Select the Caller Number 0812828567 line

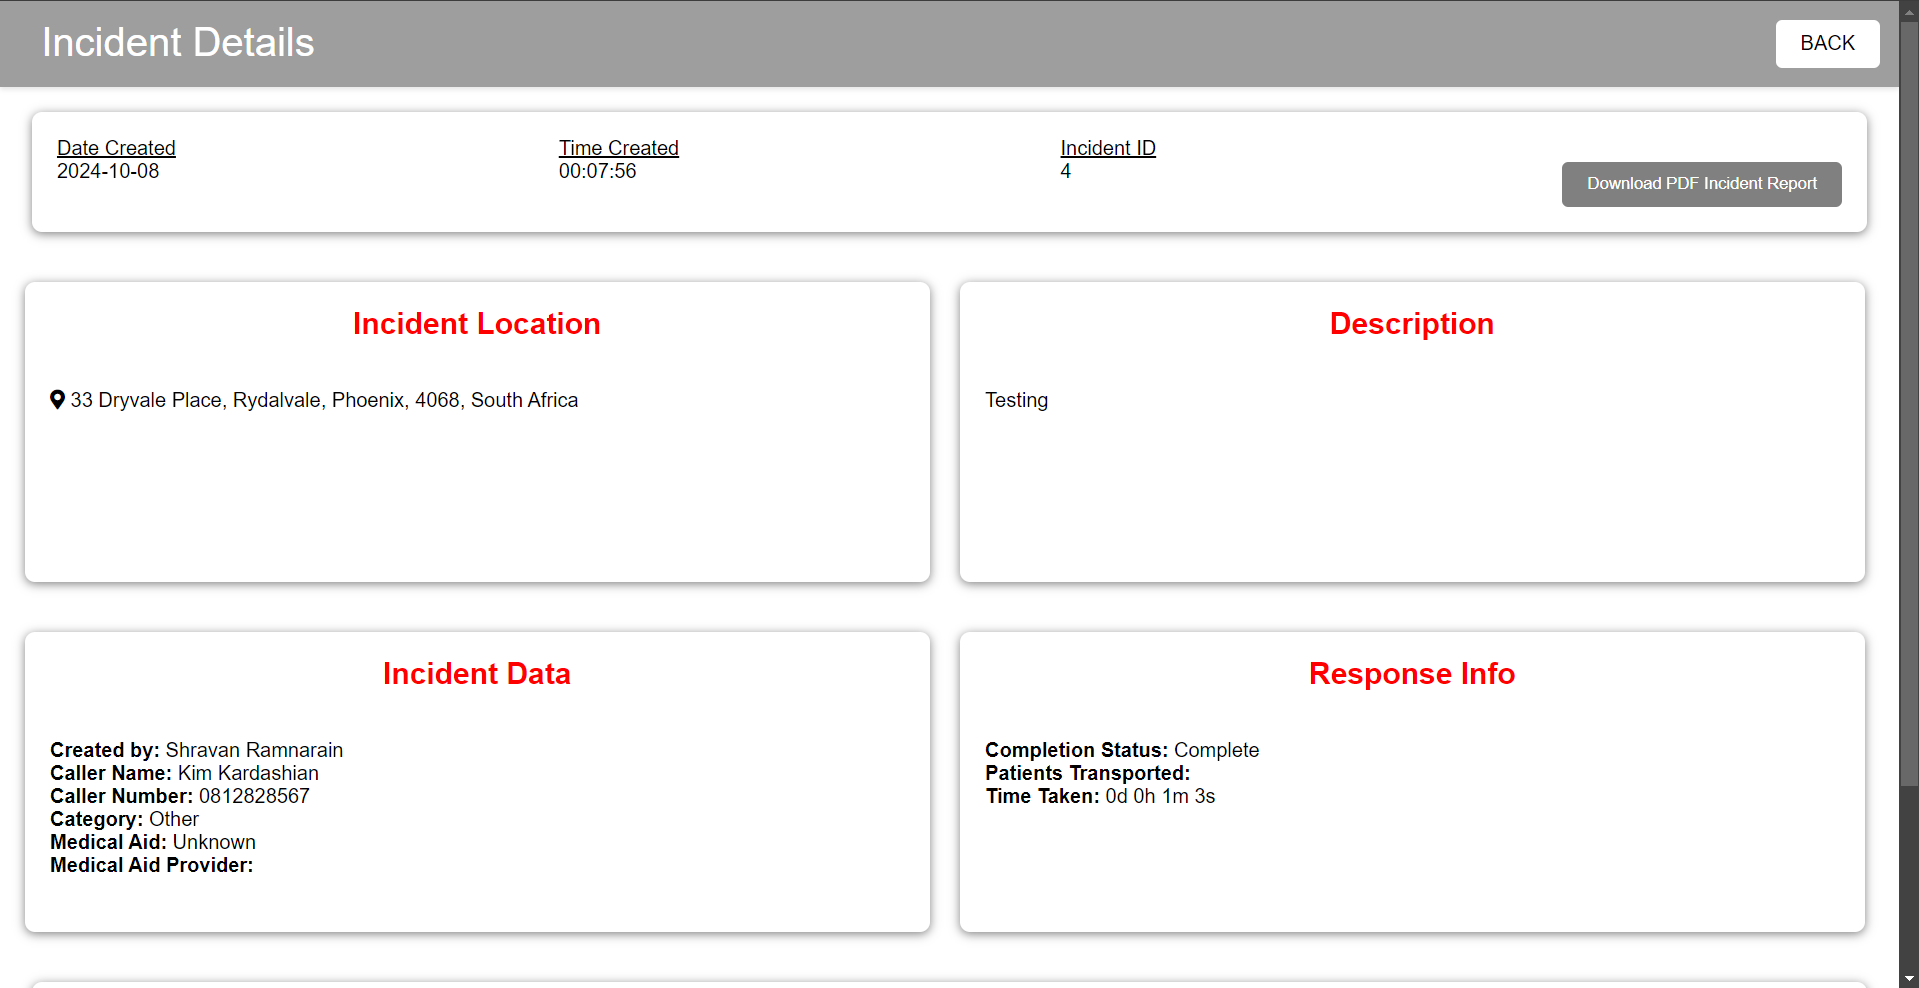[180, 796]
